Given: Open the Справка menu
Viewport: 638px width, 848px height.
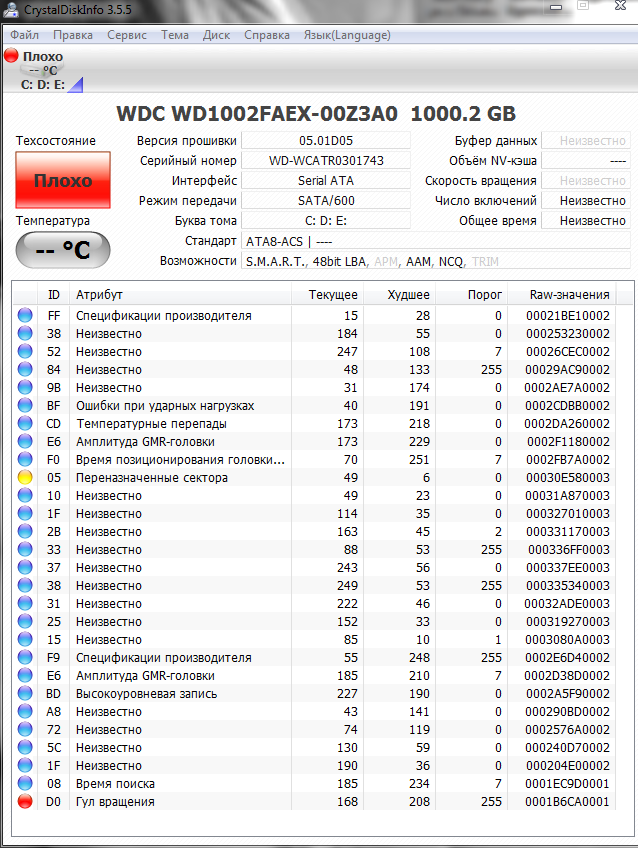Looking at the screenshot, I should click(x=267, y=35).
